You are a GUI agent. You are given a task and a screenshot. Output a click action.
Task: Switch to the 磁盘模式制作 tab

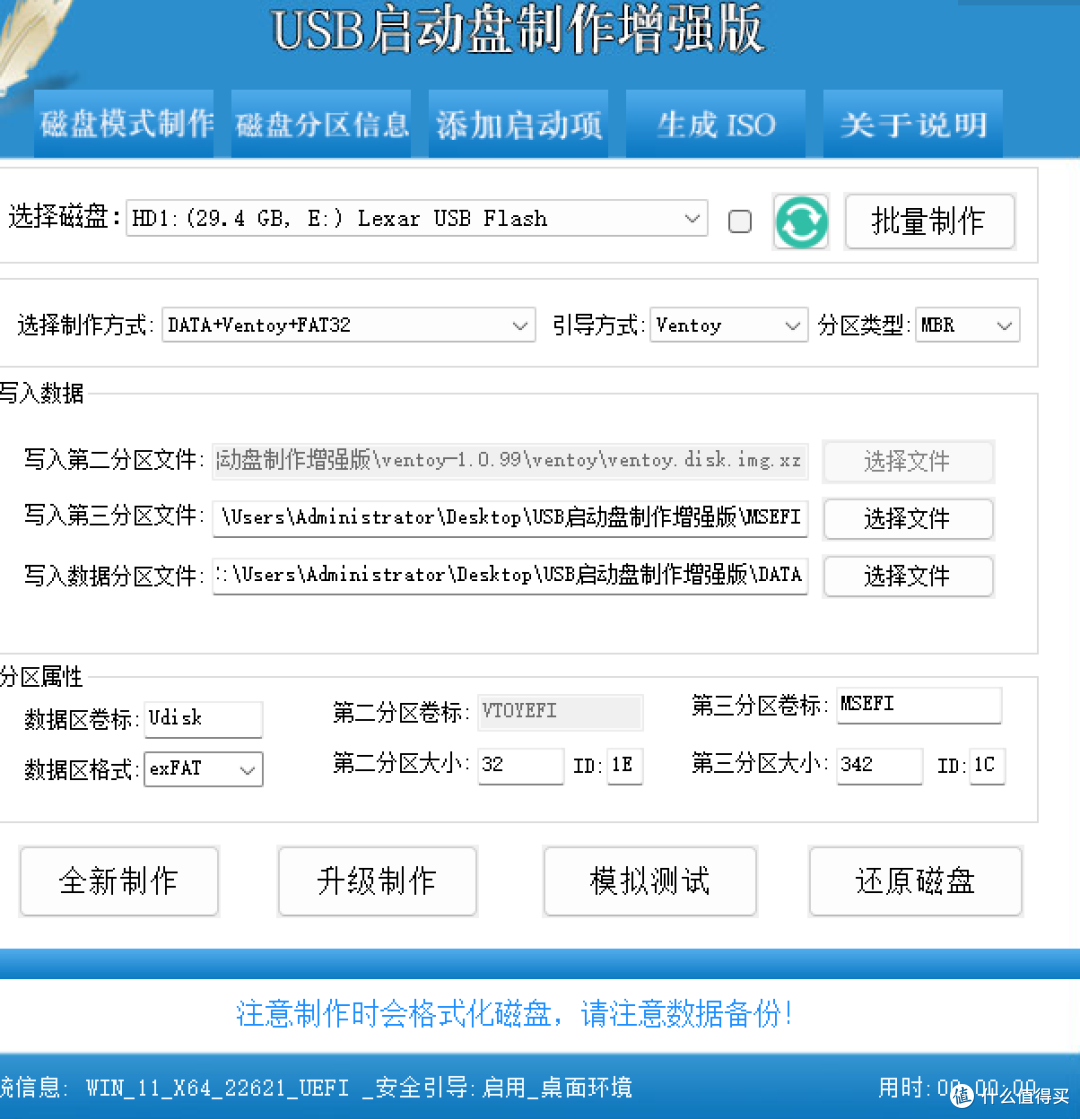(x=124, y=124)
